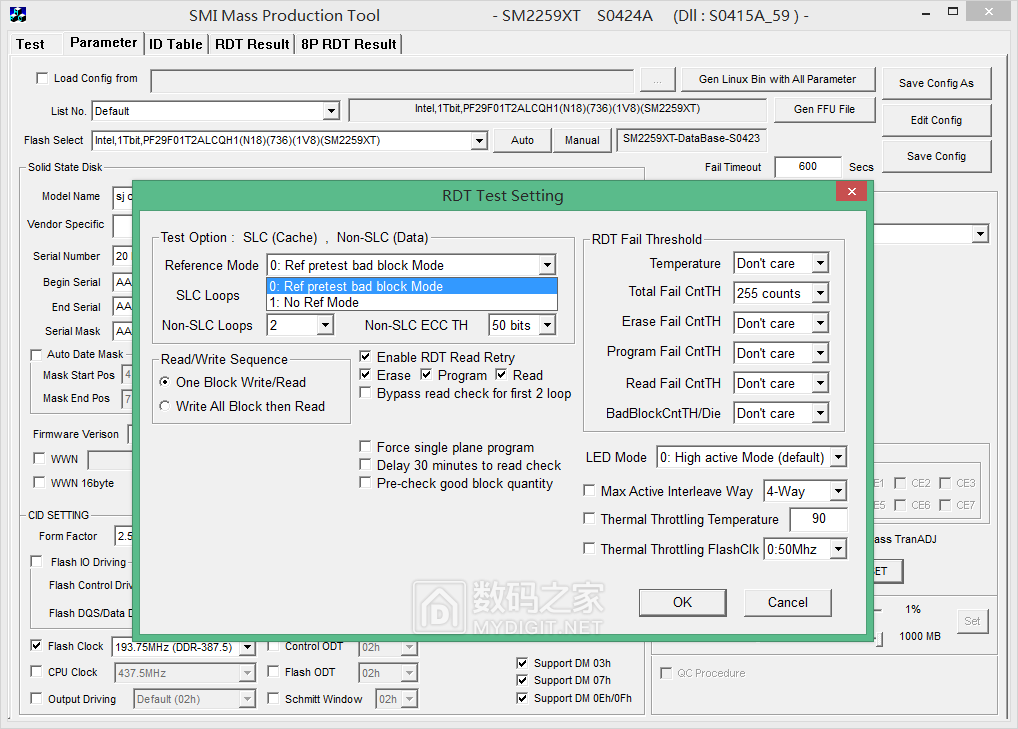Toggle Enable RDT Read Retry checkbox
Screen dimensions: 1018x729
click(x=366, y=357)
